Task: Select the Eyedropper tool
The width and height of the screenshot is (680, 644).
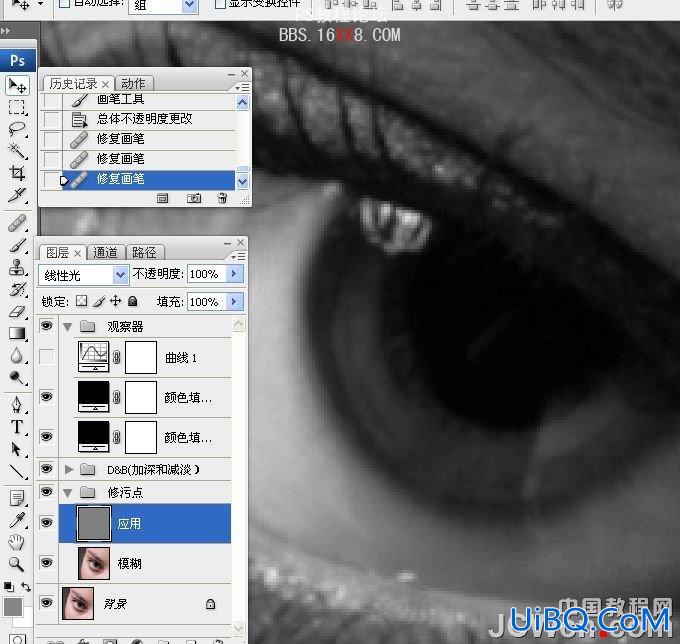Action: pyautogui.click(x=17, y=520)
